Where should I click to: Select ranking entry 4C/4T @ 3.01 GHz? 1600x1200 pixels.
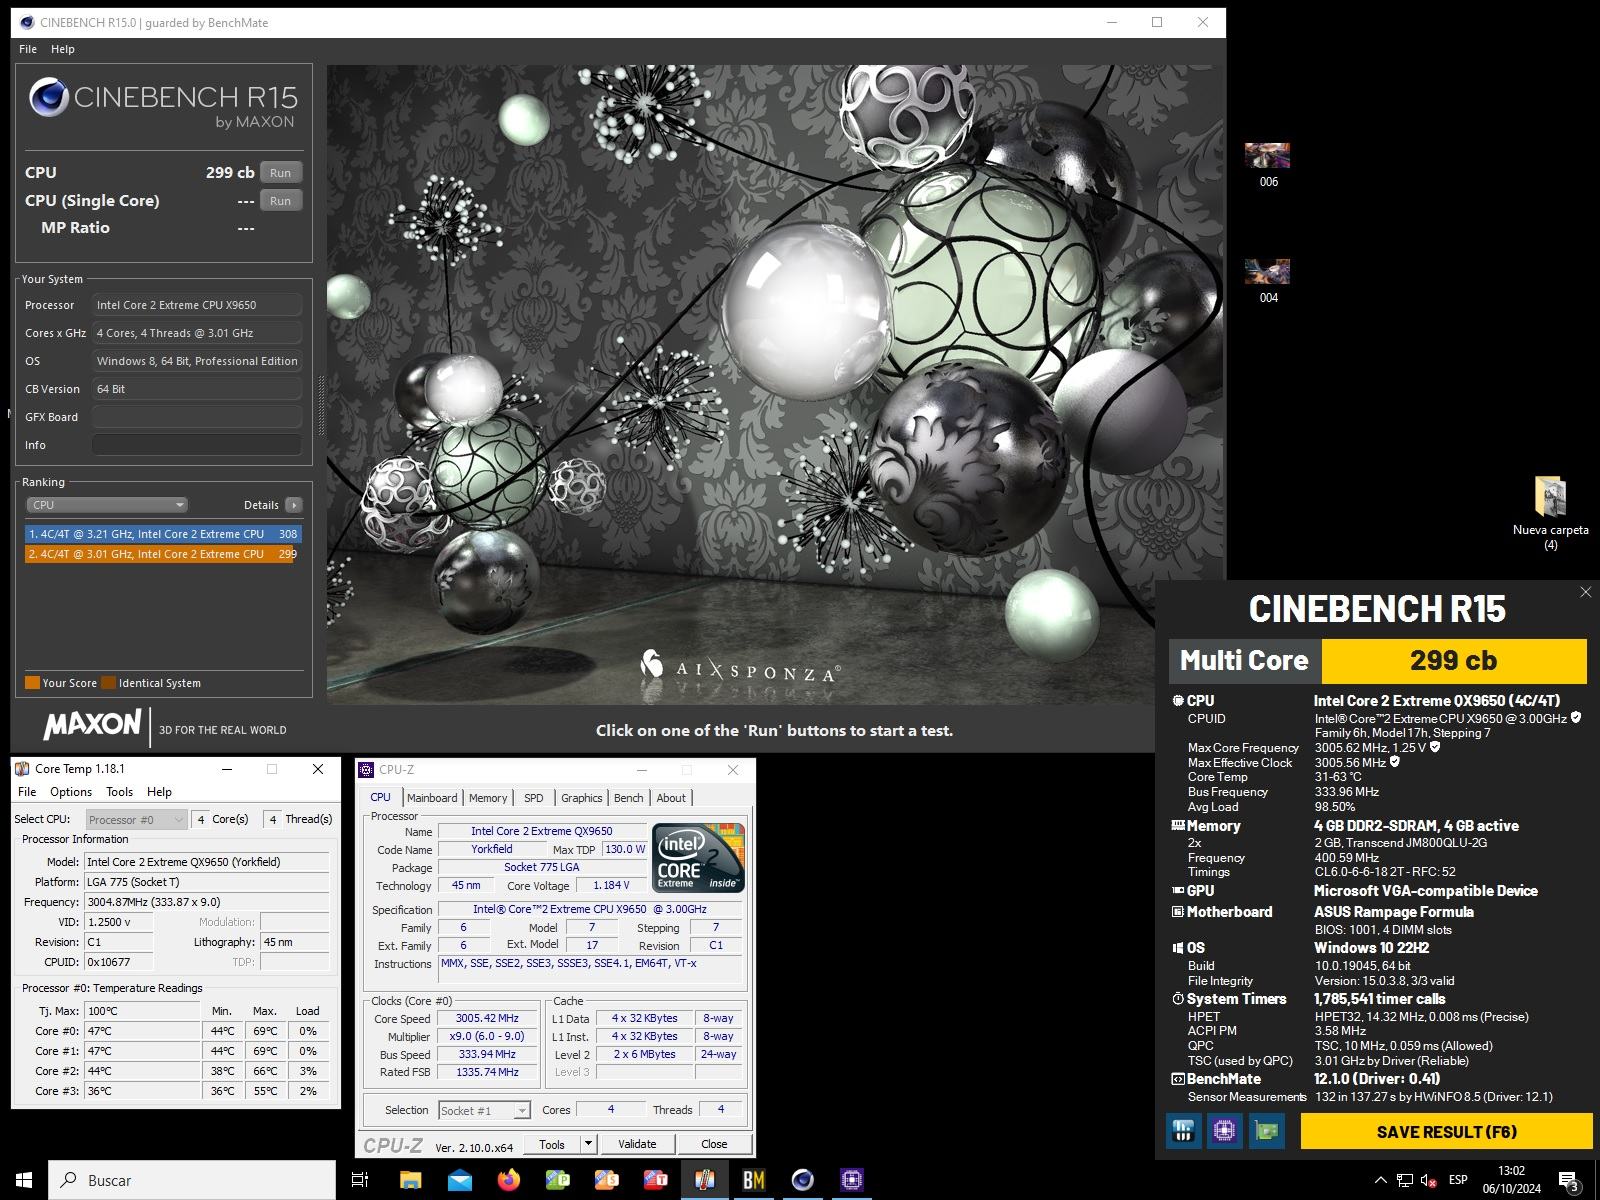[162, 554]
